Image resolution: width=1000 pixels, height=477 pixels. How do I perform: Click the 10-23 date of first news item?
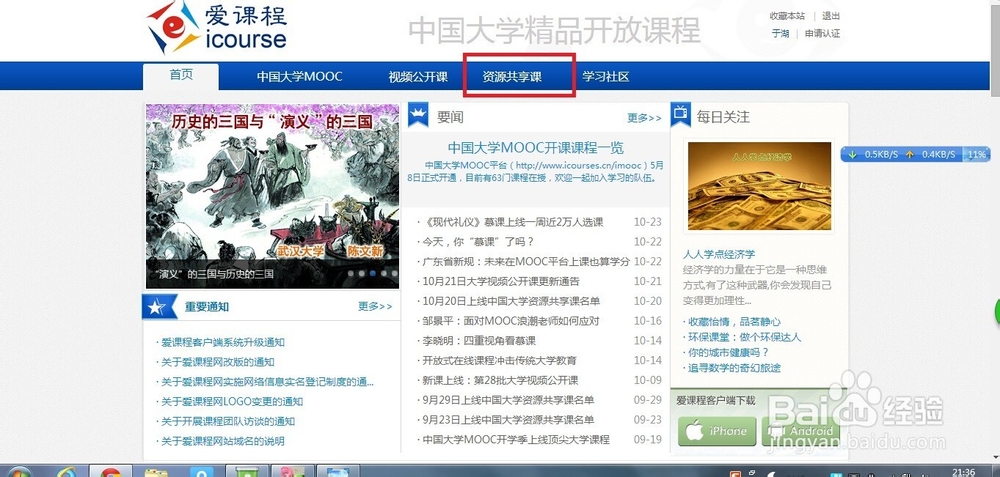tap(648, 222)
